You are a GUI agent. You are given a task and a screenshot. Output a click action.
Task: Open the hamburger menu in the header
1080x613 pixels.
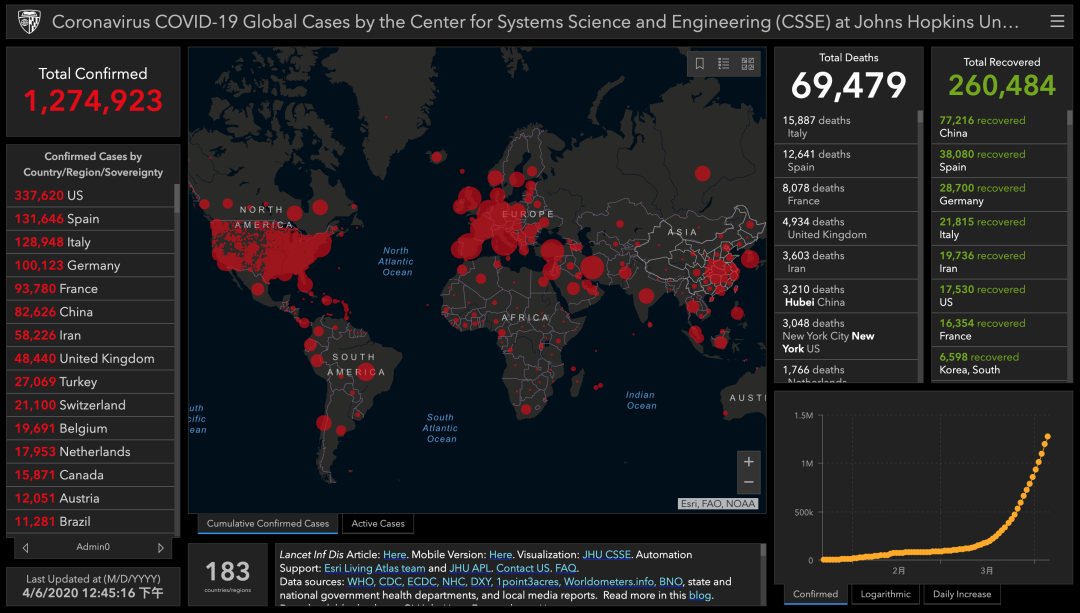pyautogui.click(x=1057, y=21)
